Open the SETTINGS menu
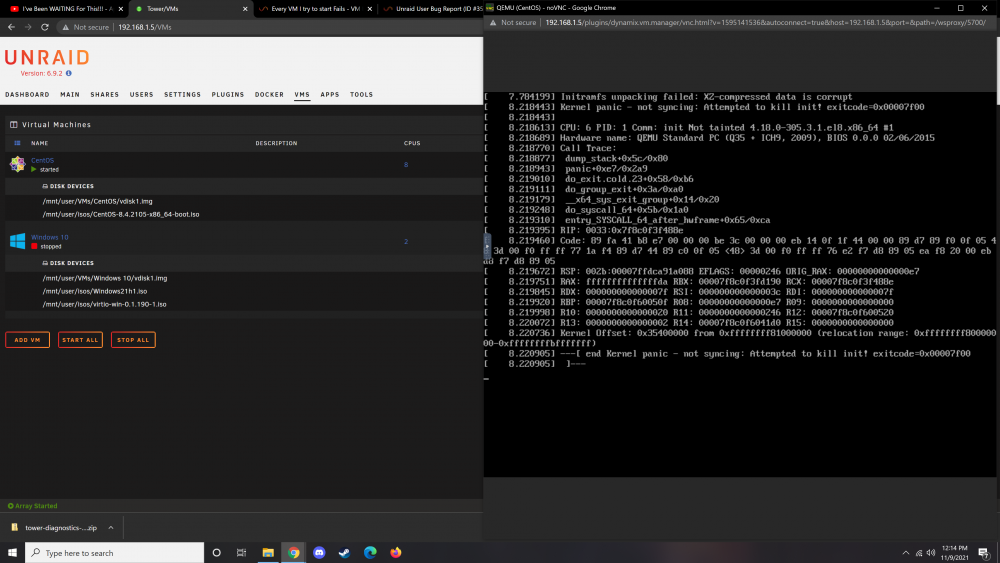Screen dimensions: 1000x563 click(x=182, y=94)
